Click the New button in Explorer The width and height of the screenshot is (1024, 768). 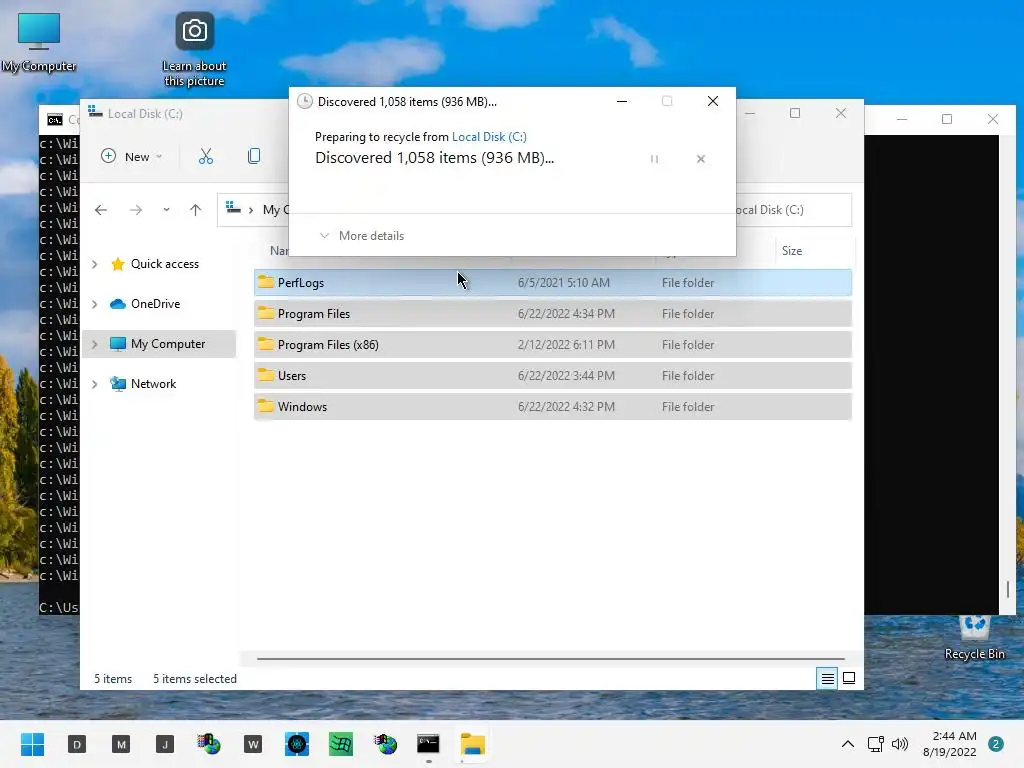coord(132,156)
